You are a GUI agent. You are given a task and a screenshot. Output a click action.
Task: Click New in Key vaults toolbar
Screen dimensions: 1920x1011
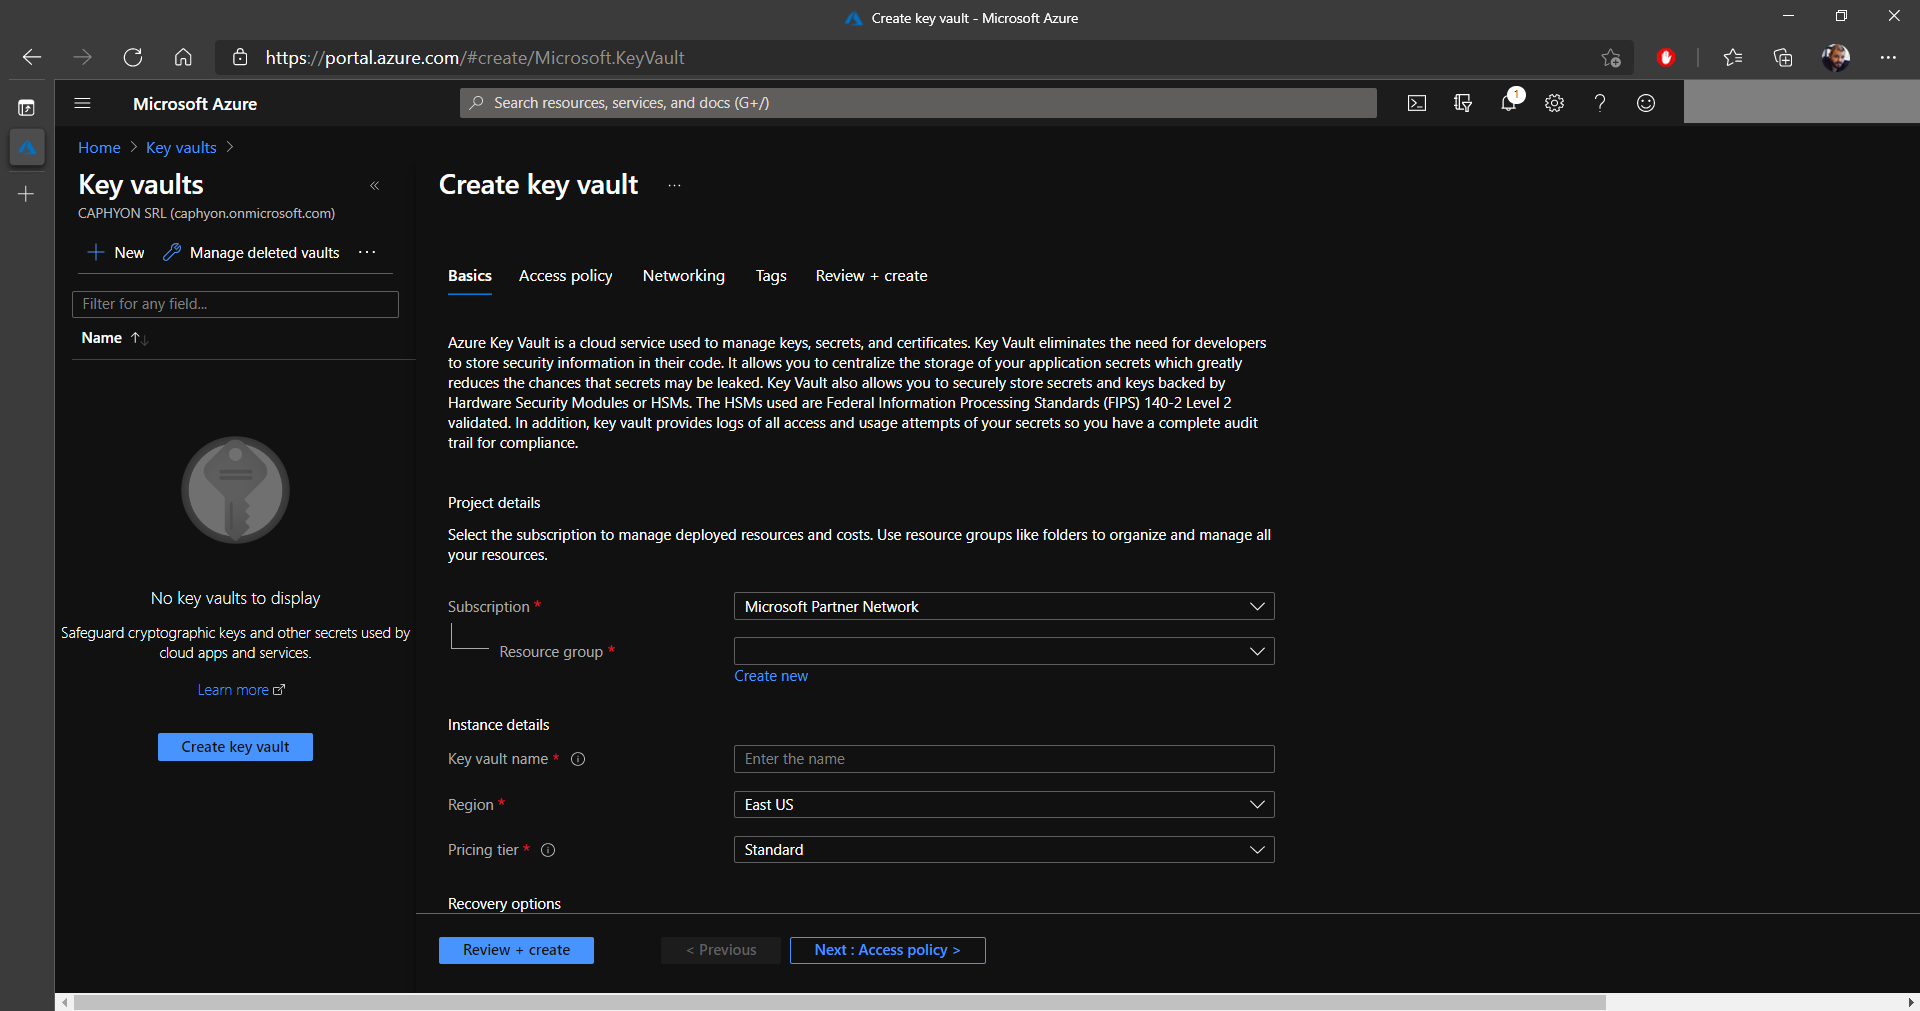click(x=116, y=252)
